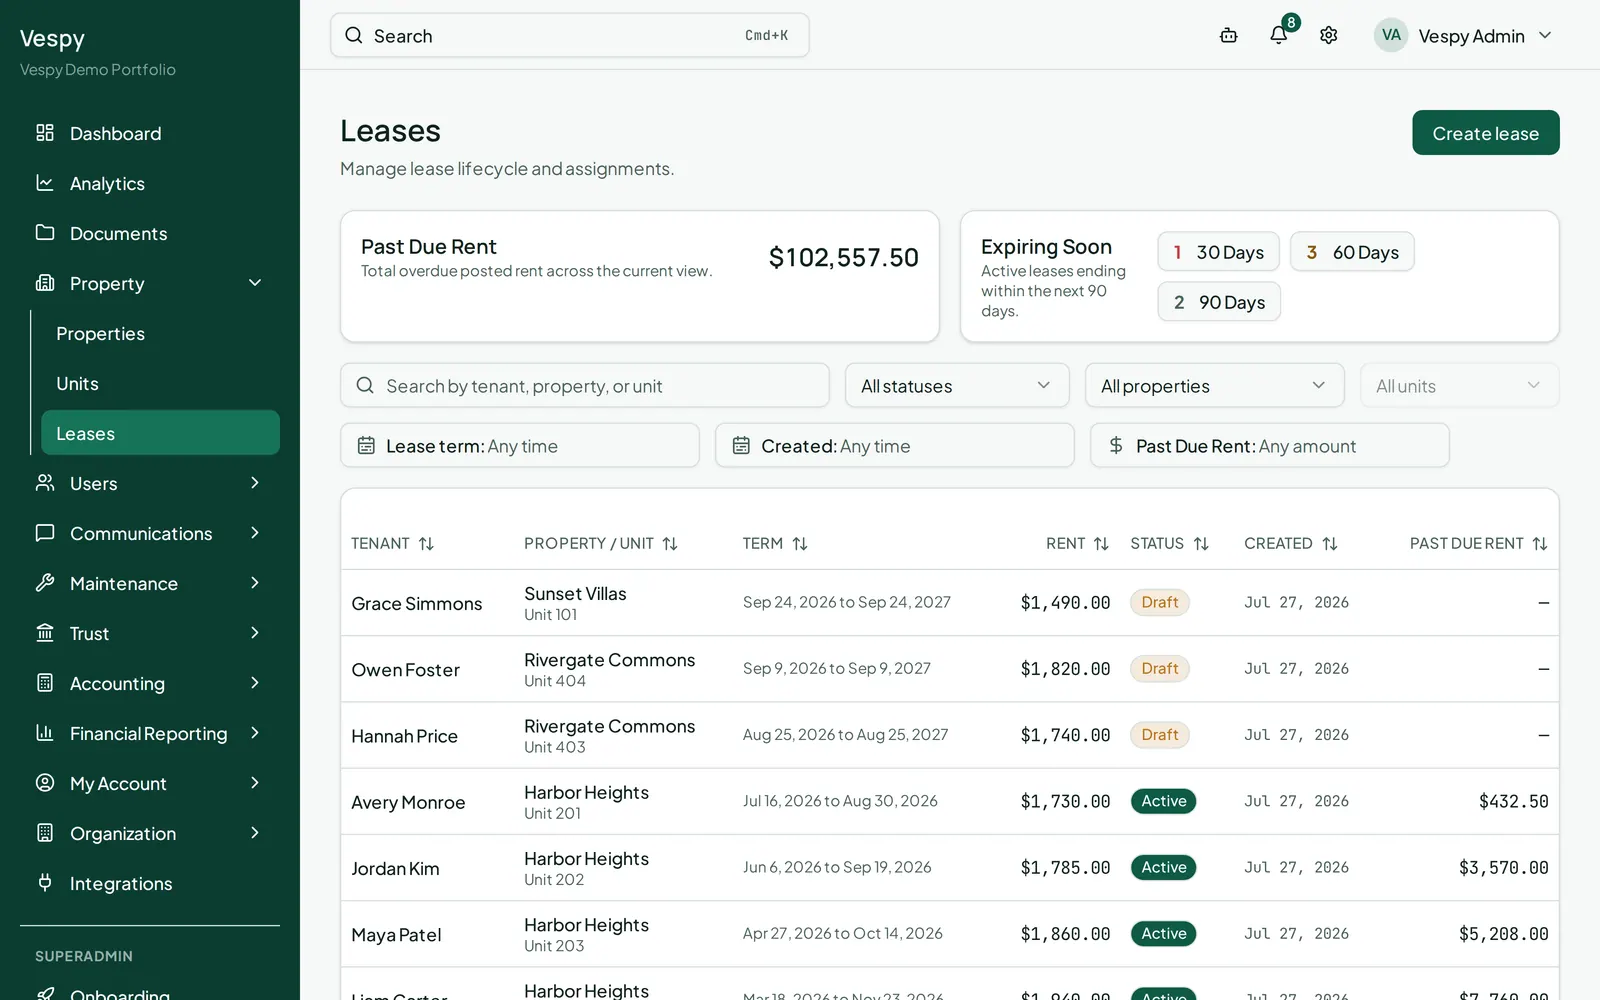Click the Property building icon
The image size is (1600, 1000).
point(45,282)
